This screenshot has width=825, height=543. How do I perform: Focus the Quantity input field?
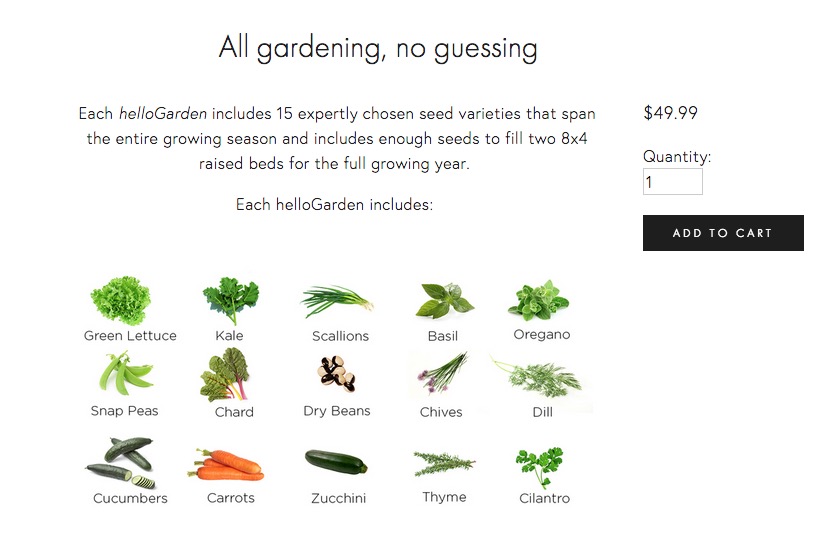pyautogui.click(x=672, y=182)
